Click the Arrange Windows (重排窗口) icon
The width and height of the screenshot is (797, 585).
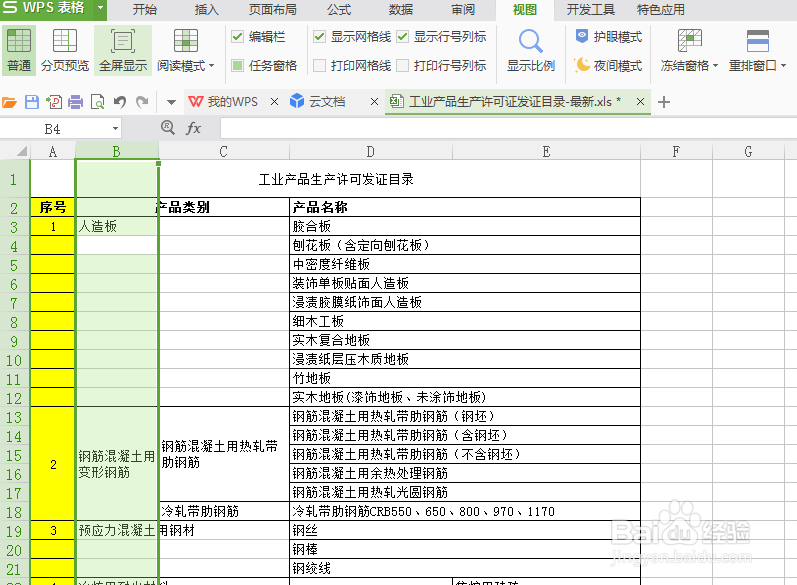pyautogui.click(x=757, y=41)
